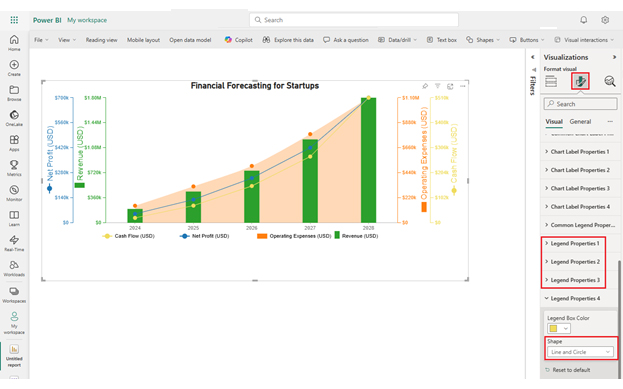Go to Home in left sidebar

click(14, 43)
